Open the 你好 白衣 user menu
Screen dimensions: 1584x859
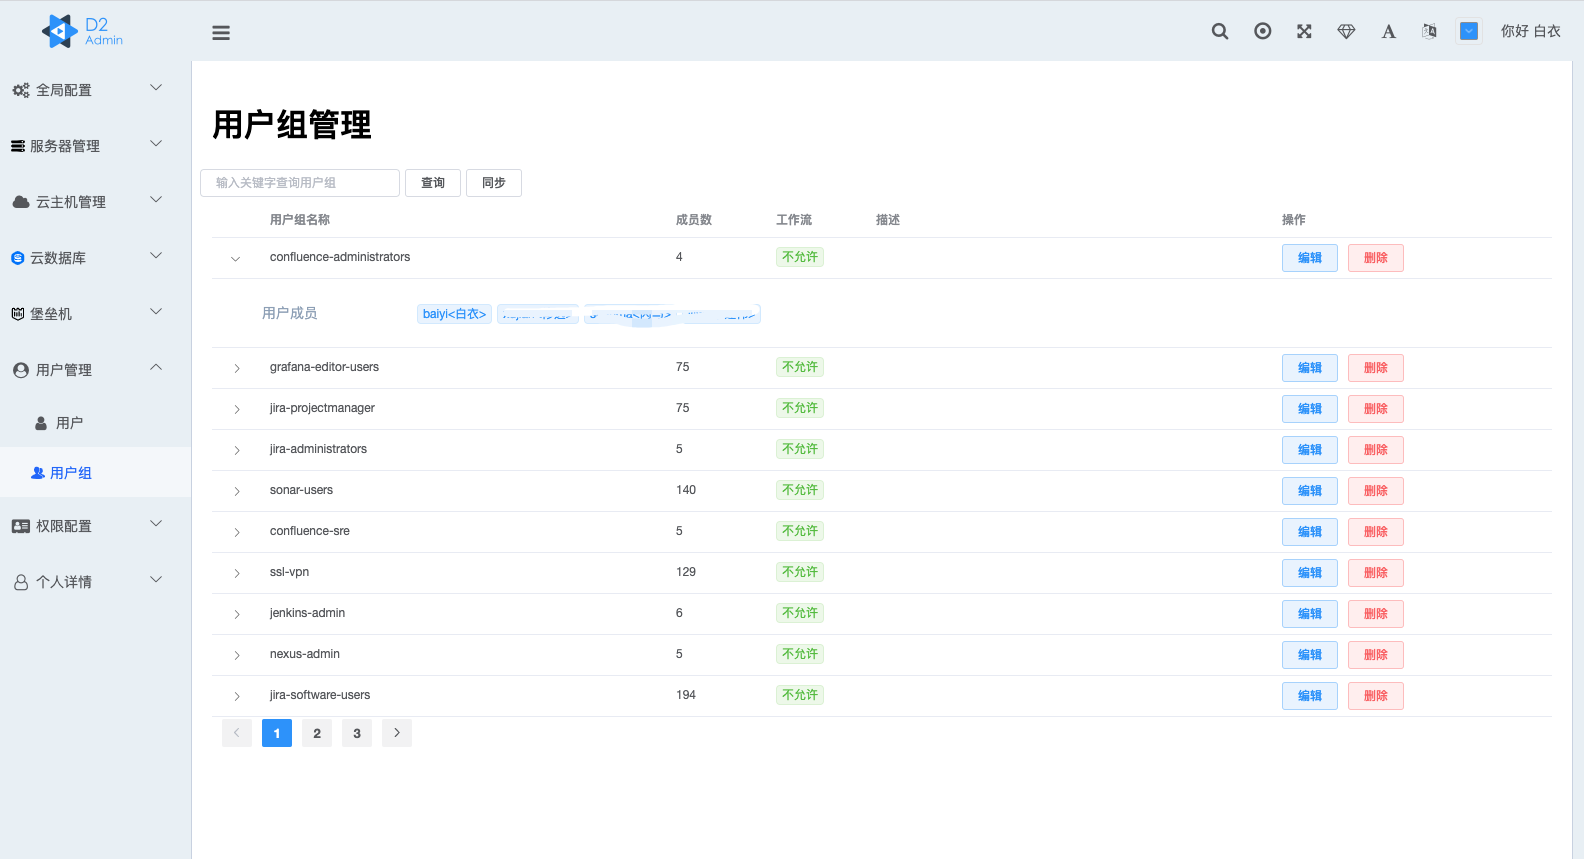[1530, 31]
